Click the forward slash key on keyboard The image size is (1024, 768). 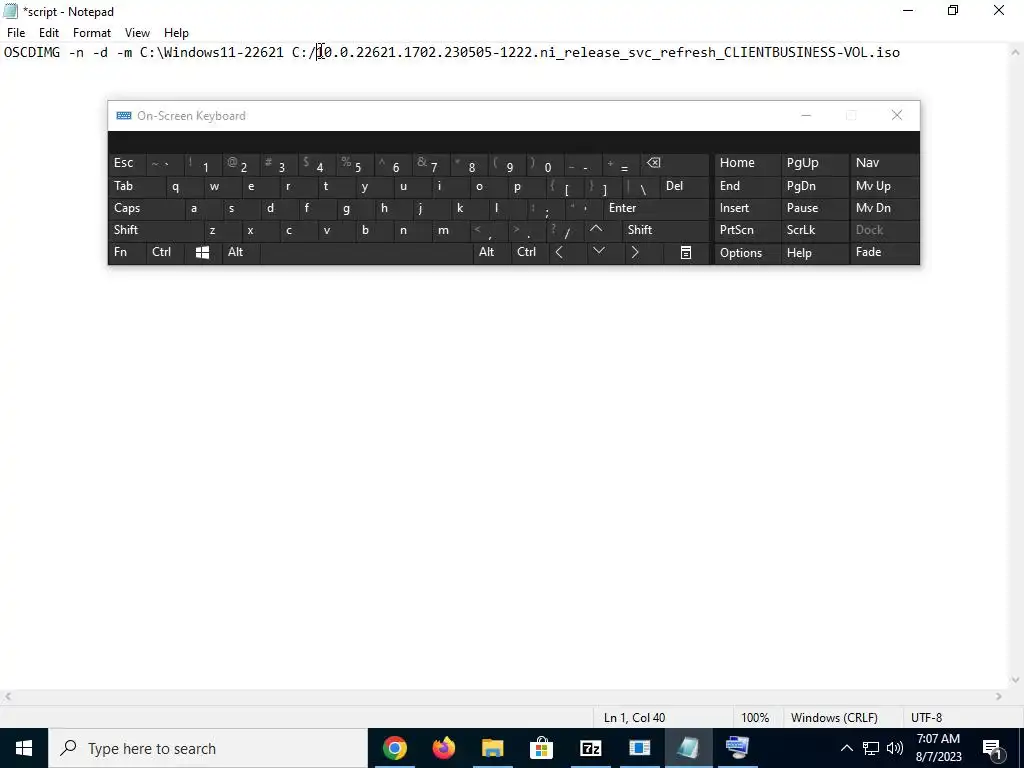click(566, 230)
